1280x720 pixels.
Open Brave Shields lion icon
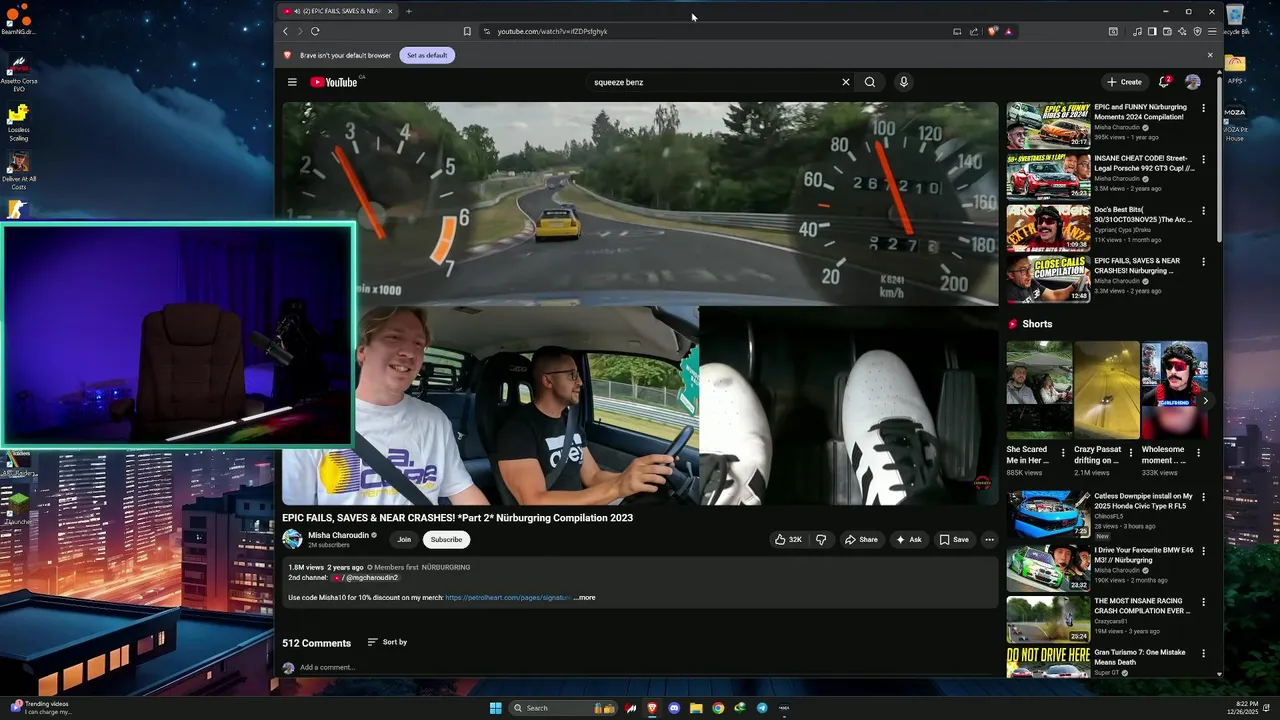point(992,31)
